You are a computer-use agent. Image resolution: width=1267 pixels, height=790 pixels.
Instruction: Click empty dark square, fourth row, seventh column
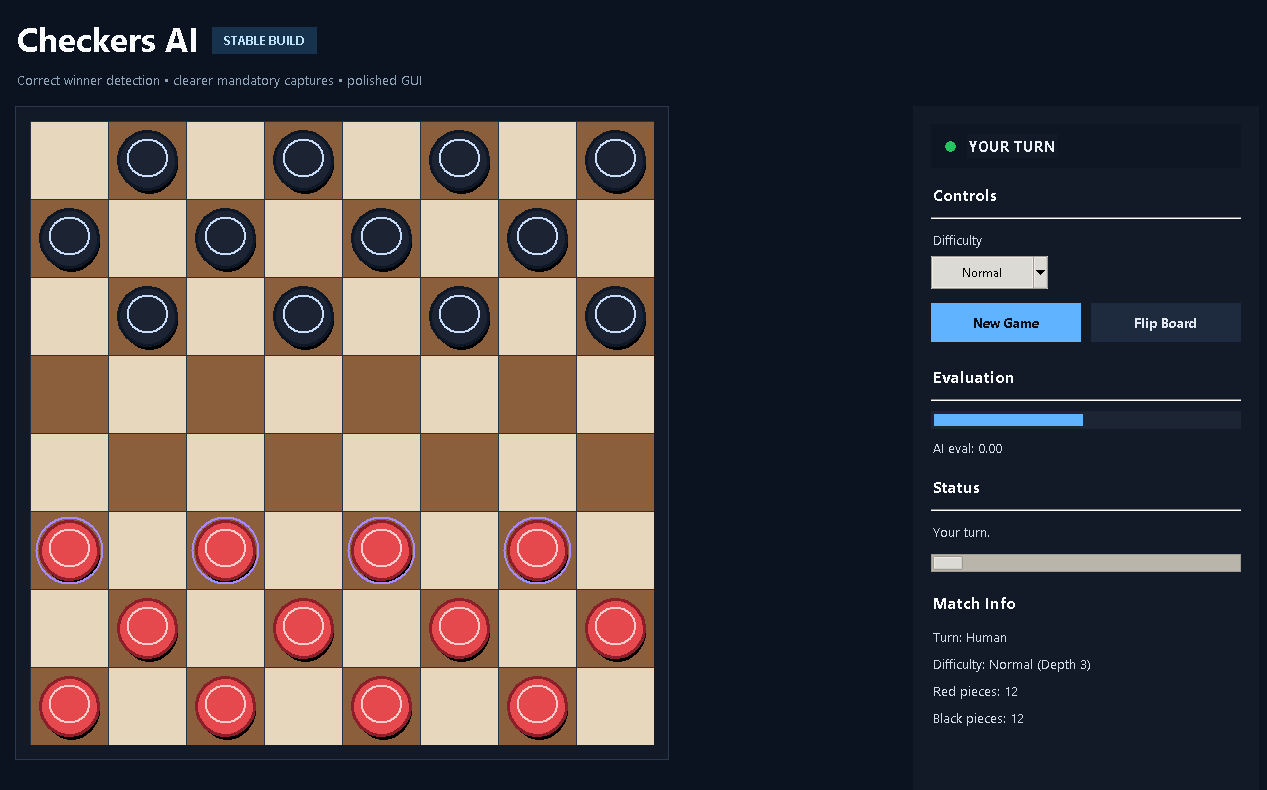pyautogui.click(x=538, y=394)
